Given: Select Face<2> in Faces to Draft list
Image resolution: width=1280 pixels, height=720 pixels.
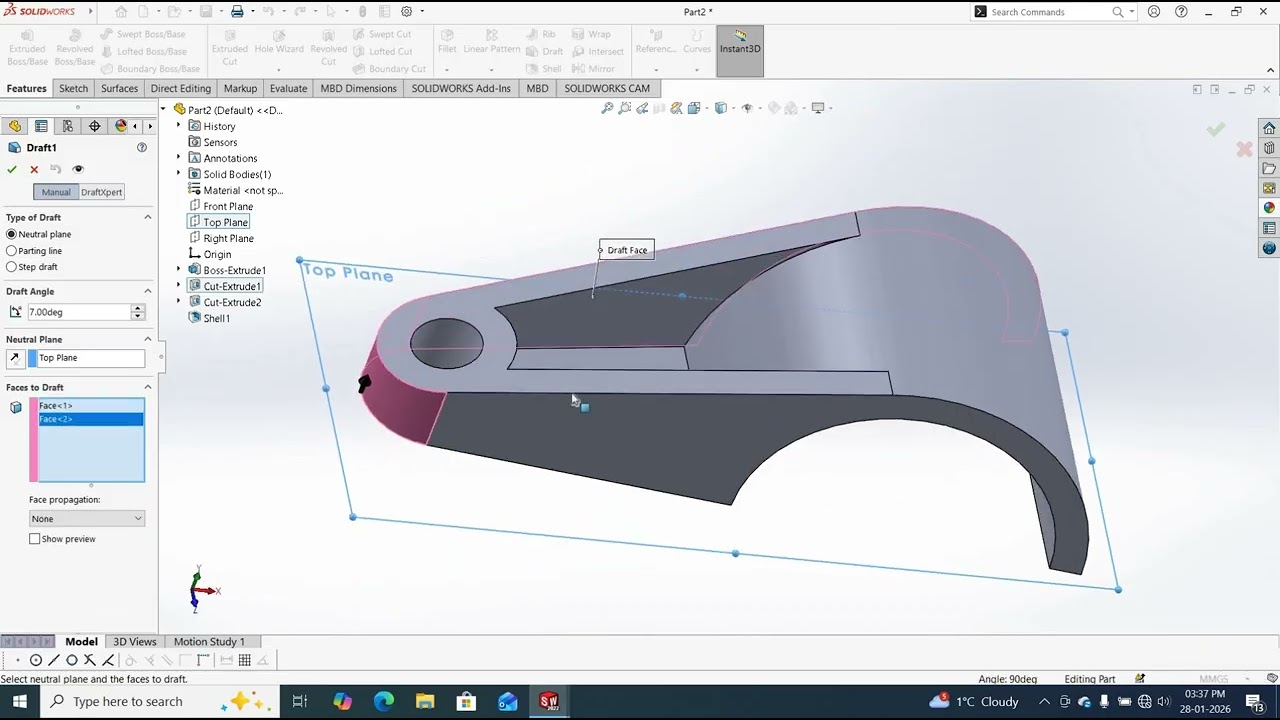Looking at the screenshot, I should (90, 419).
